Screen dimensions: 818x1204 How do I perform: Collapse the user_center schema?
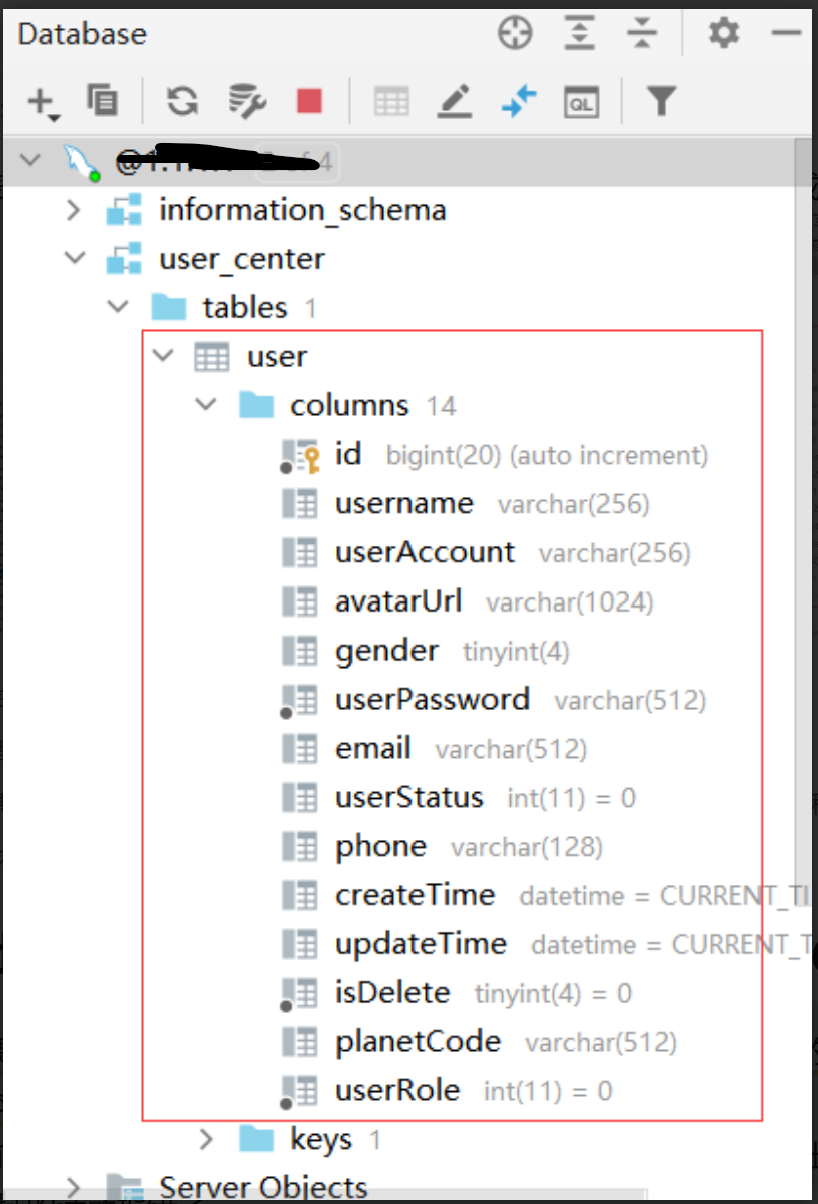point(74,259)
